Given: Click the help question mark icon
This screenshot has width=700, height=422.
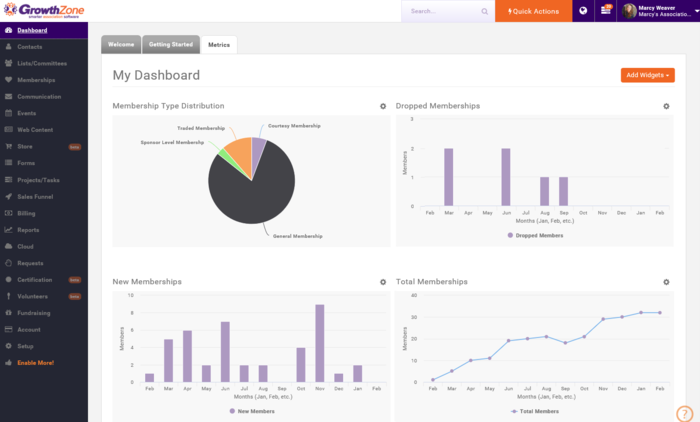Looking at the screenshot, I should [x=684, y=414].
